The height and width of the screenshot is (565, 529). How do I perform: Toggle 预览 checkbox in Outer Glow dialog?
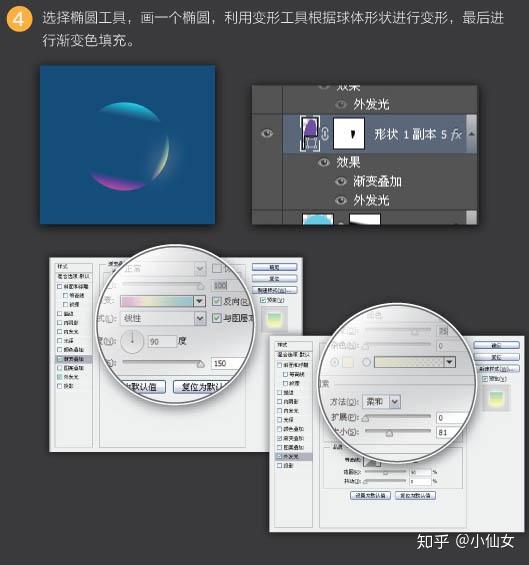(x=485, y=379)
